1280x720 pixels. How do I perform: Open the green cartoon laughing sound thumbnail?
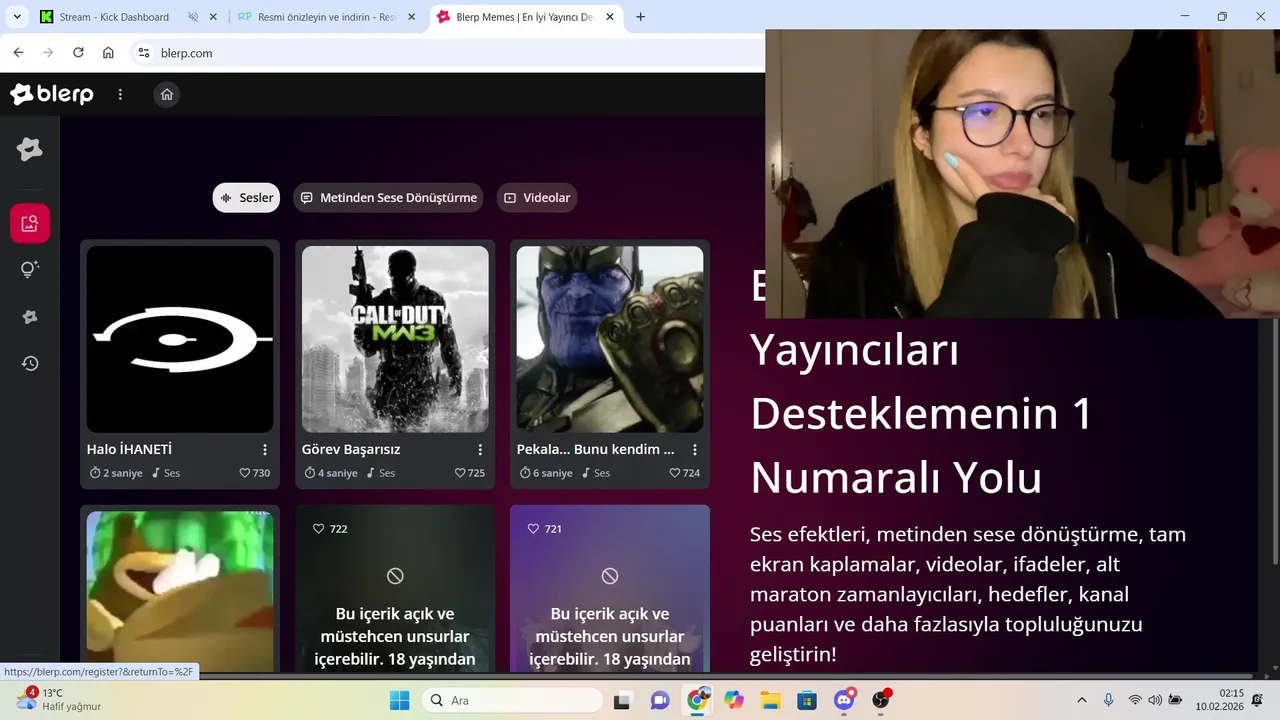pos(180,591)
